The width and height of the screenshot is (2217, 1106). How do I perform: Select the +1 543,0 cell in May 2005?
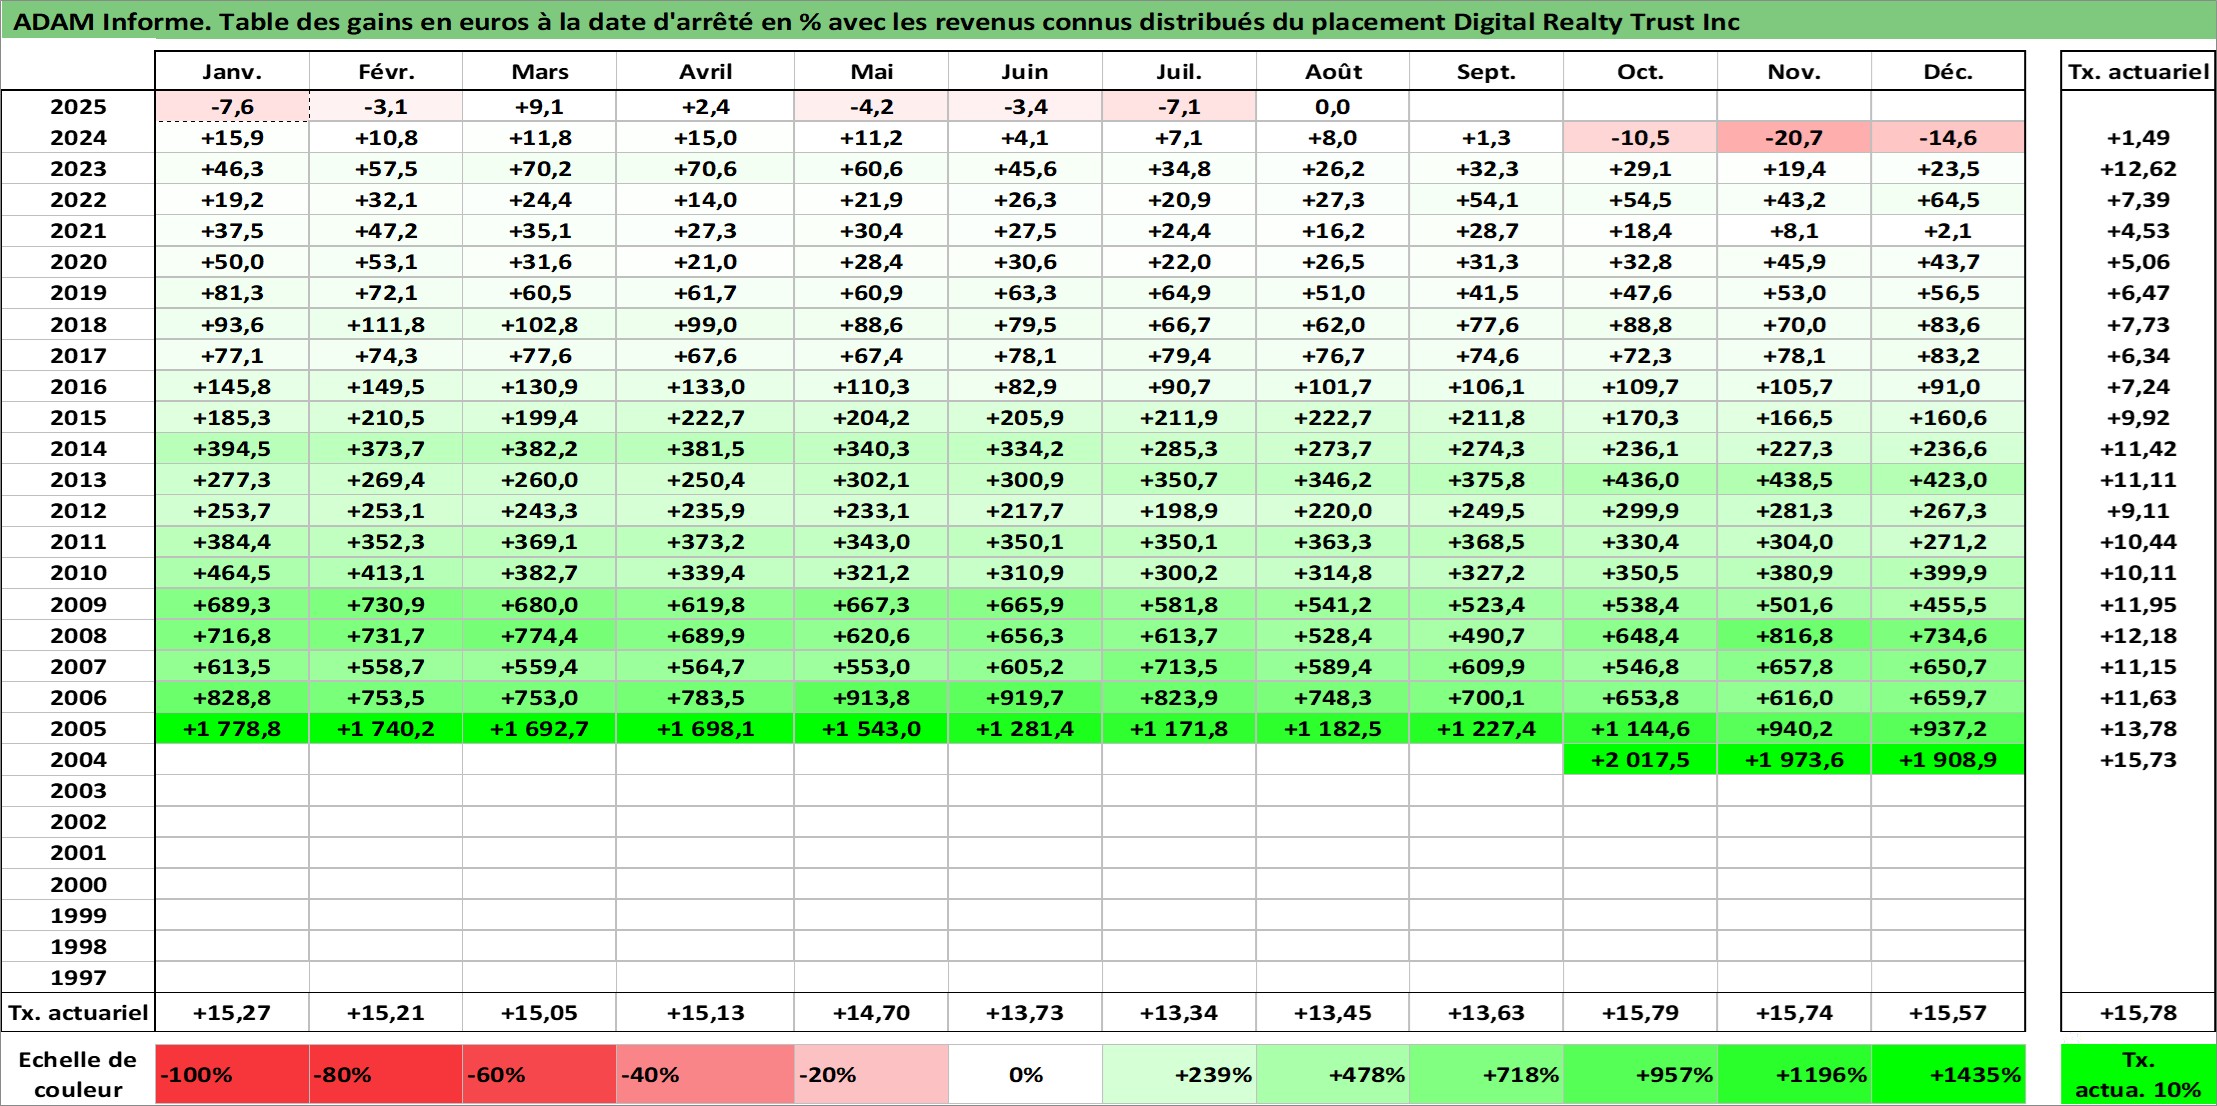(x=871, y=728)
